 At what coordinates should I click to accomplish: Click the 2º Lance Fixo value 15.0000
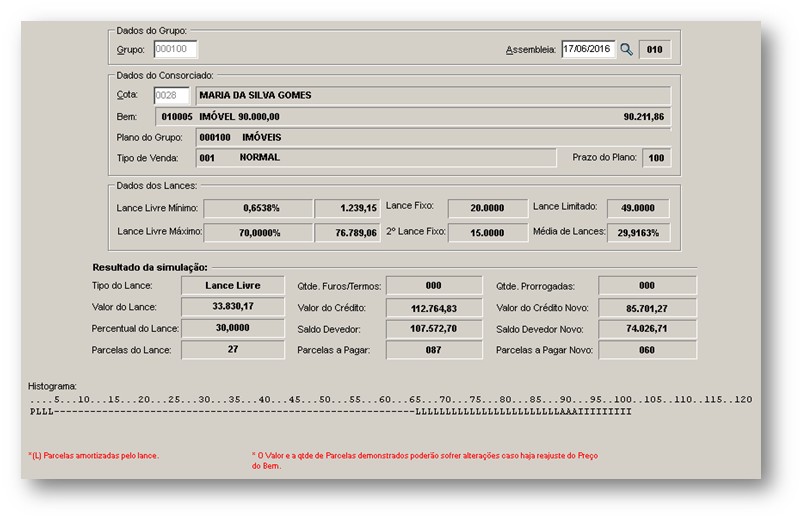click(488, 233)
